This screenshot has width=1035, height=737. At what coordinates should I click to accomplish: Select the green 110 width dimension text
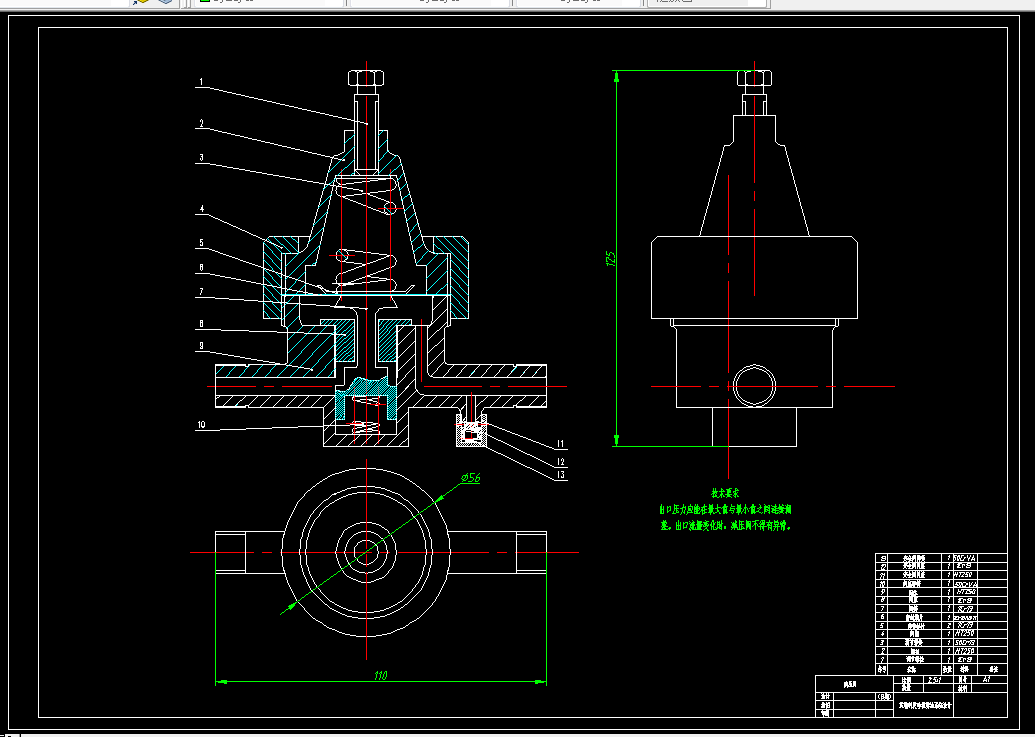click(380, 676)
